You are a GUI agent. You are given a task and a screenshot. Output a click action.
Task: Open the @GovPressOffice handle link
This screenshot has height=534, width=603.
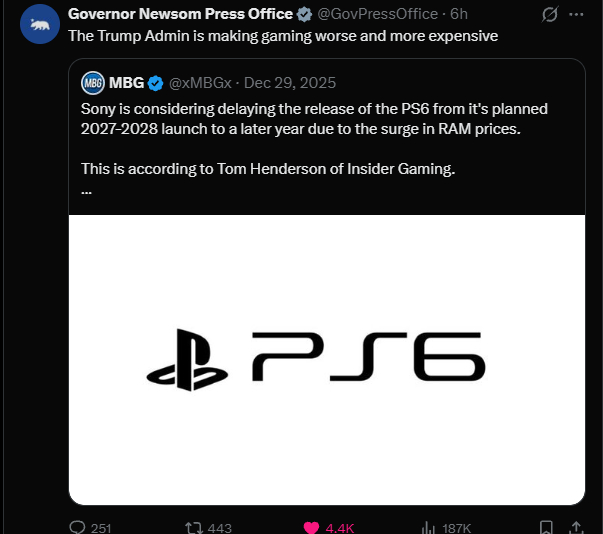pos(377,14)
